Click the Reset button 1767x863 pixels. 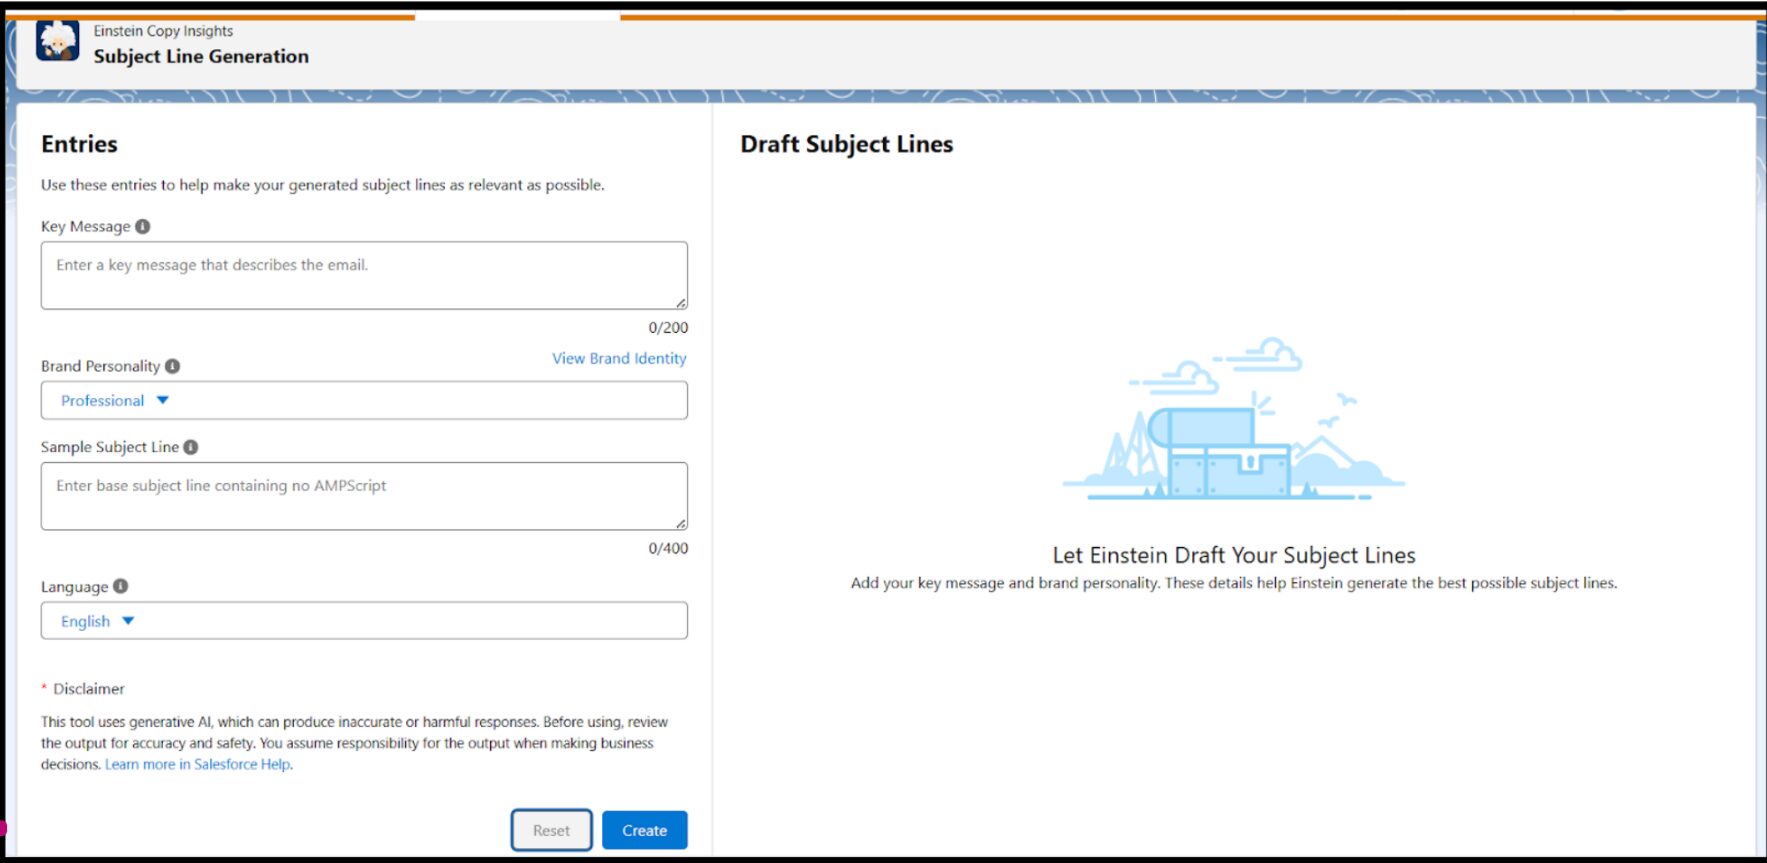551,830
